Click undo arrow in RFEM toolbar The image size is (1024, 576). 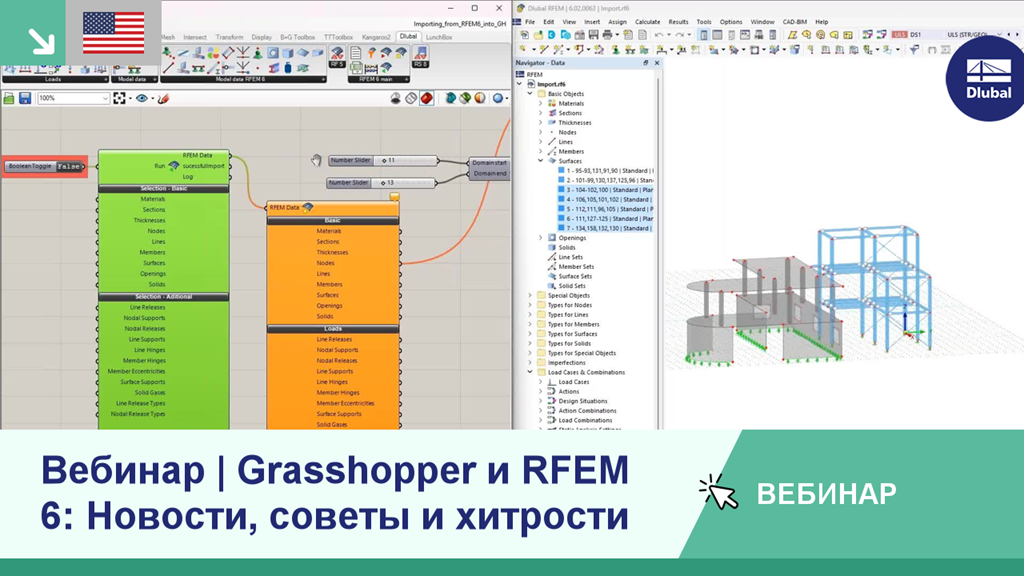pos(660,35)
